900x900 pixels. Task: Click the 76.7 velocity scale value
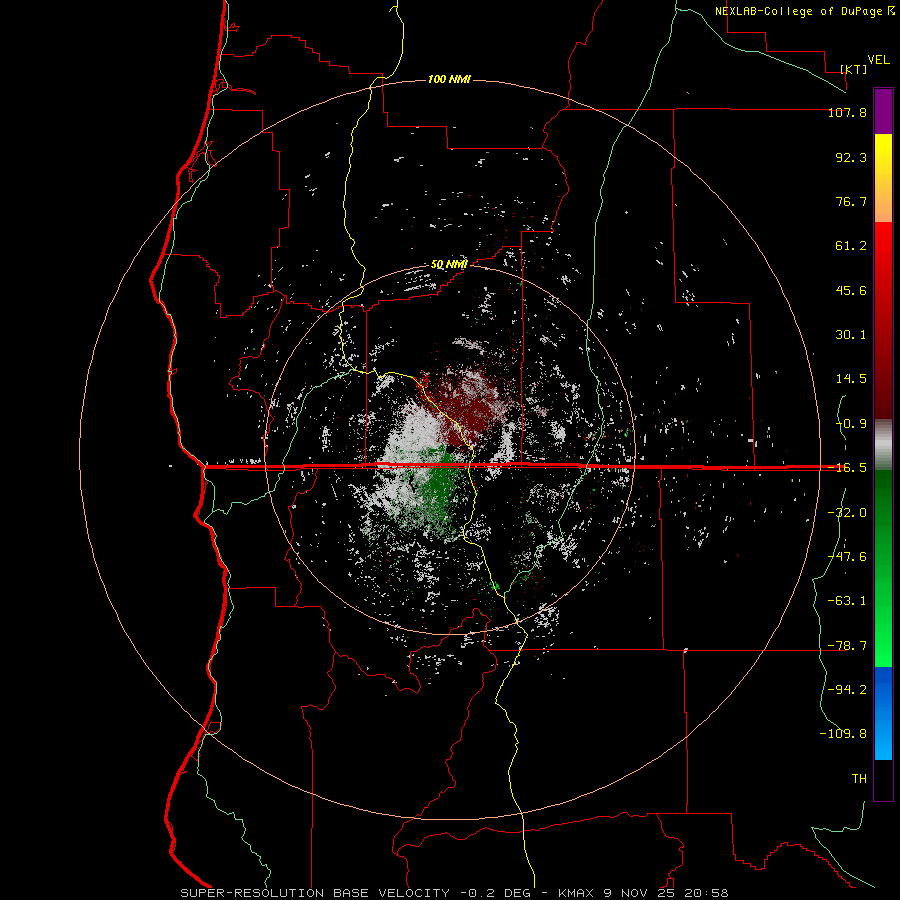coord(851,201)
